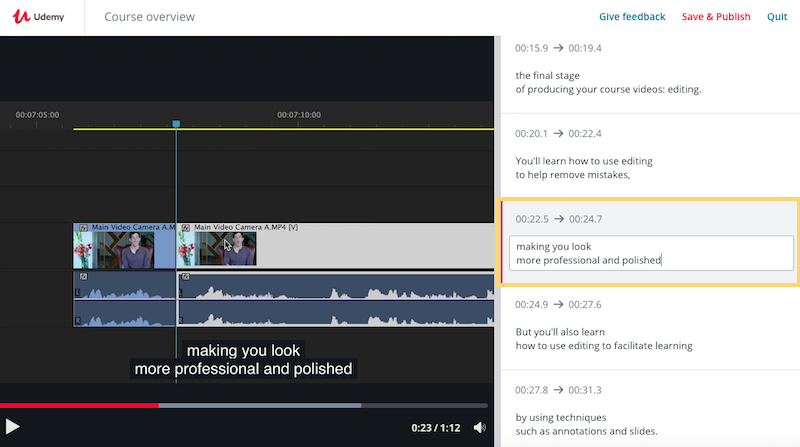
Task: Mute audio with the speaker icon
Action: click(x=480, y=428)
